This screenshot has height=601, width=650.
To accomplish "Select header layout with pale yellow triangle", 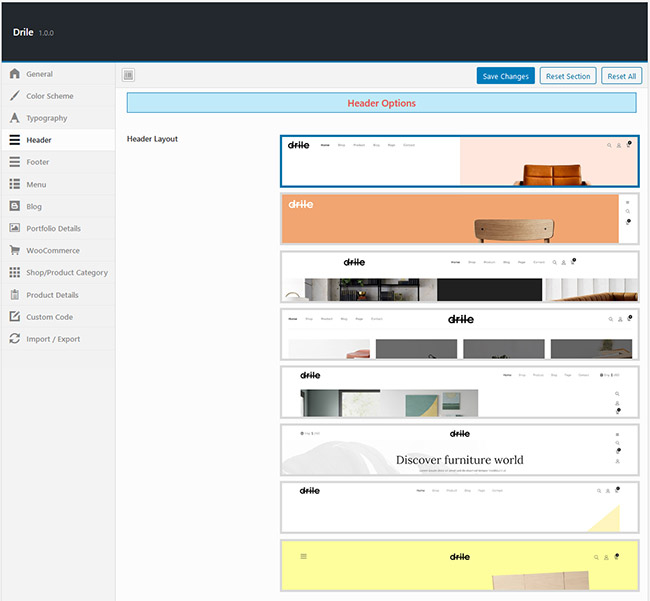I will tap(459, 507).
